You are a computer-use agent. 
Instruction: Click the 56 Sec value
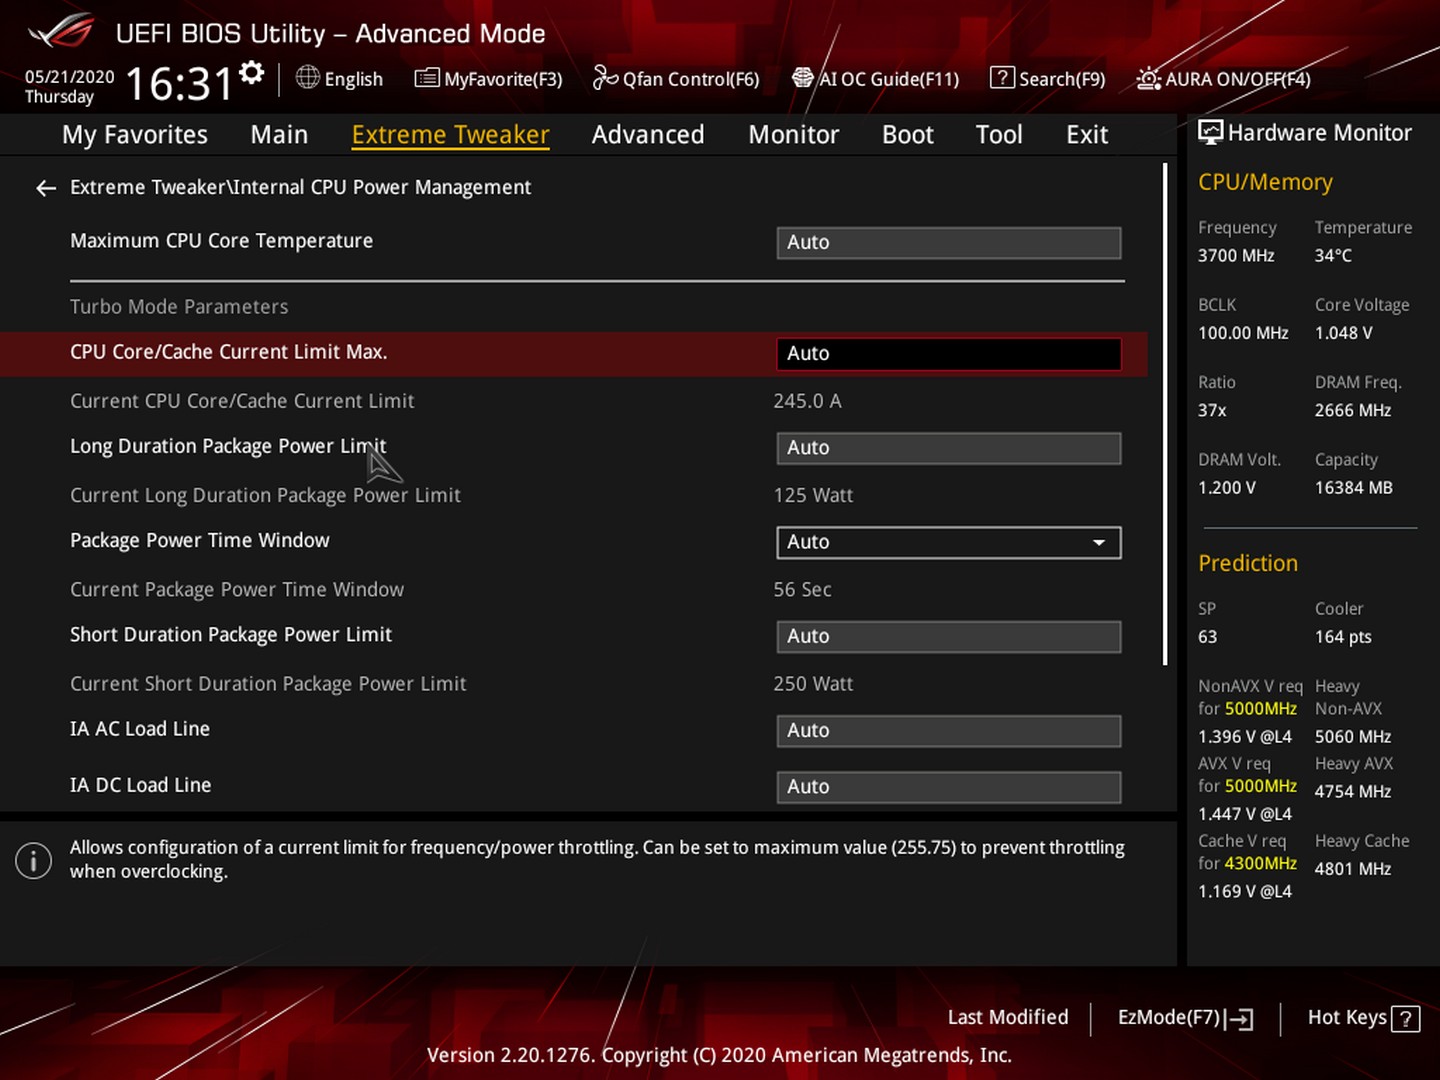coord(802,590)
